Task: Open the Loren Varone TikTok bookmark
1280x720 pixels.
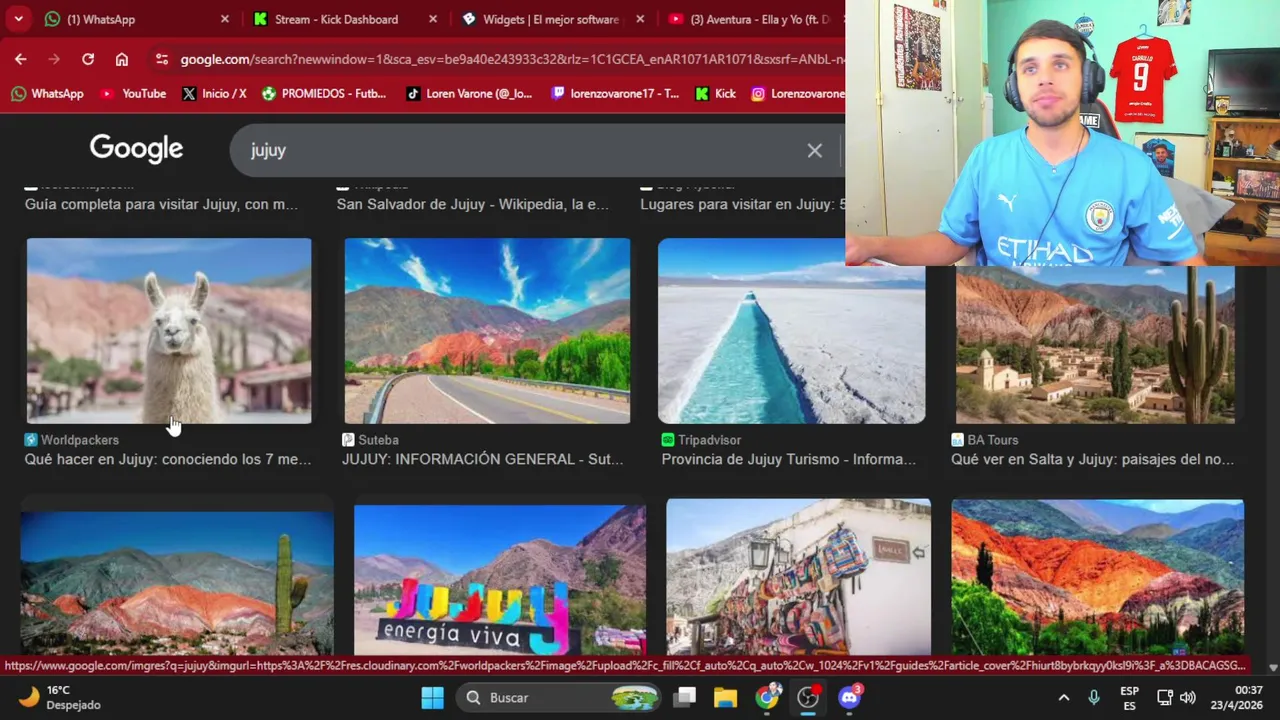Action: point(469,93)
